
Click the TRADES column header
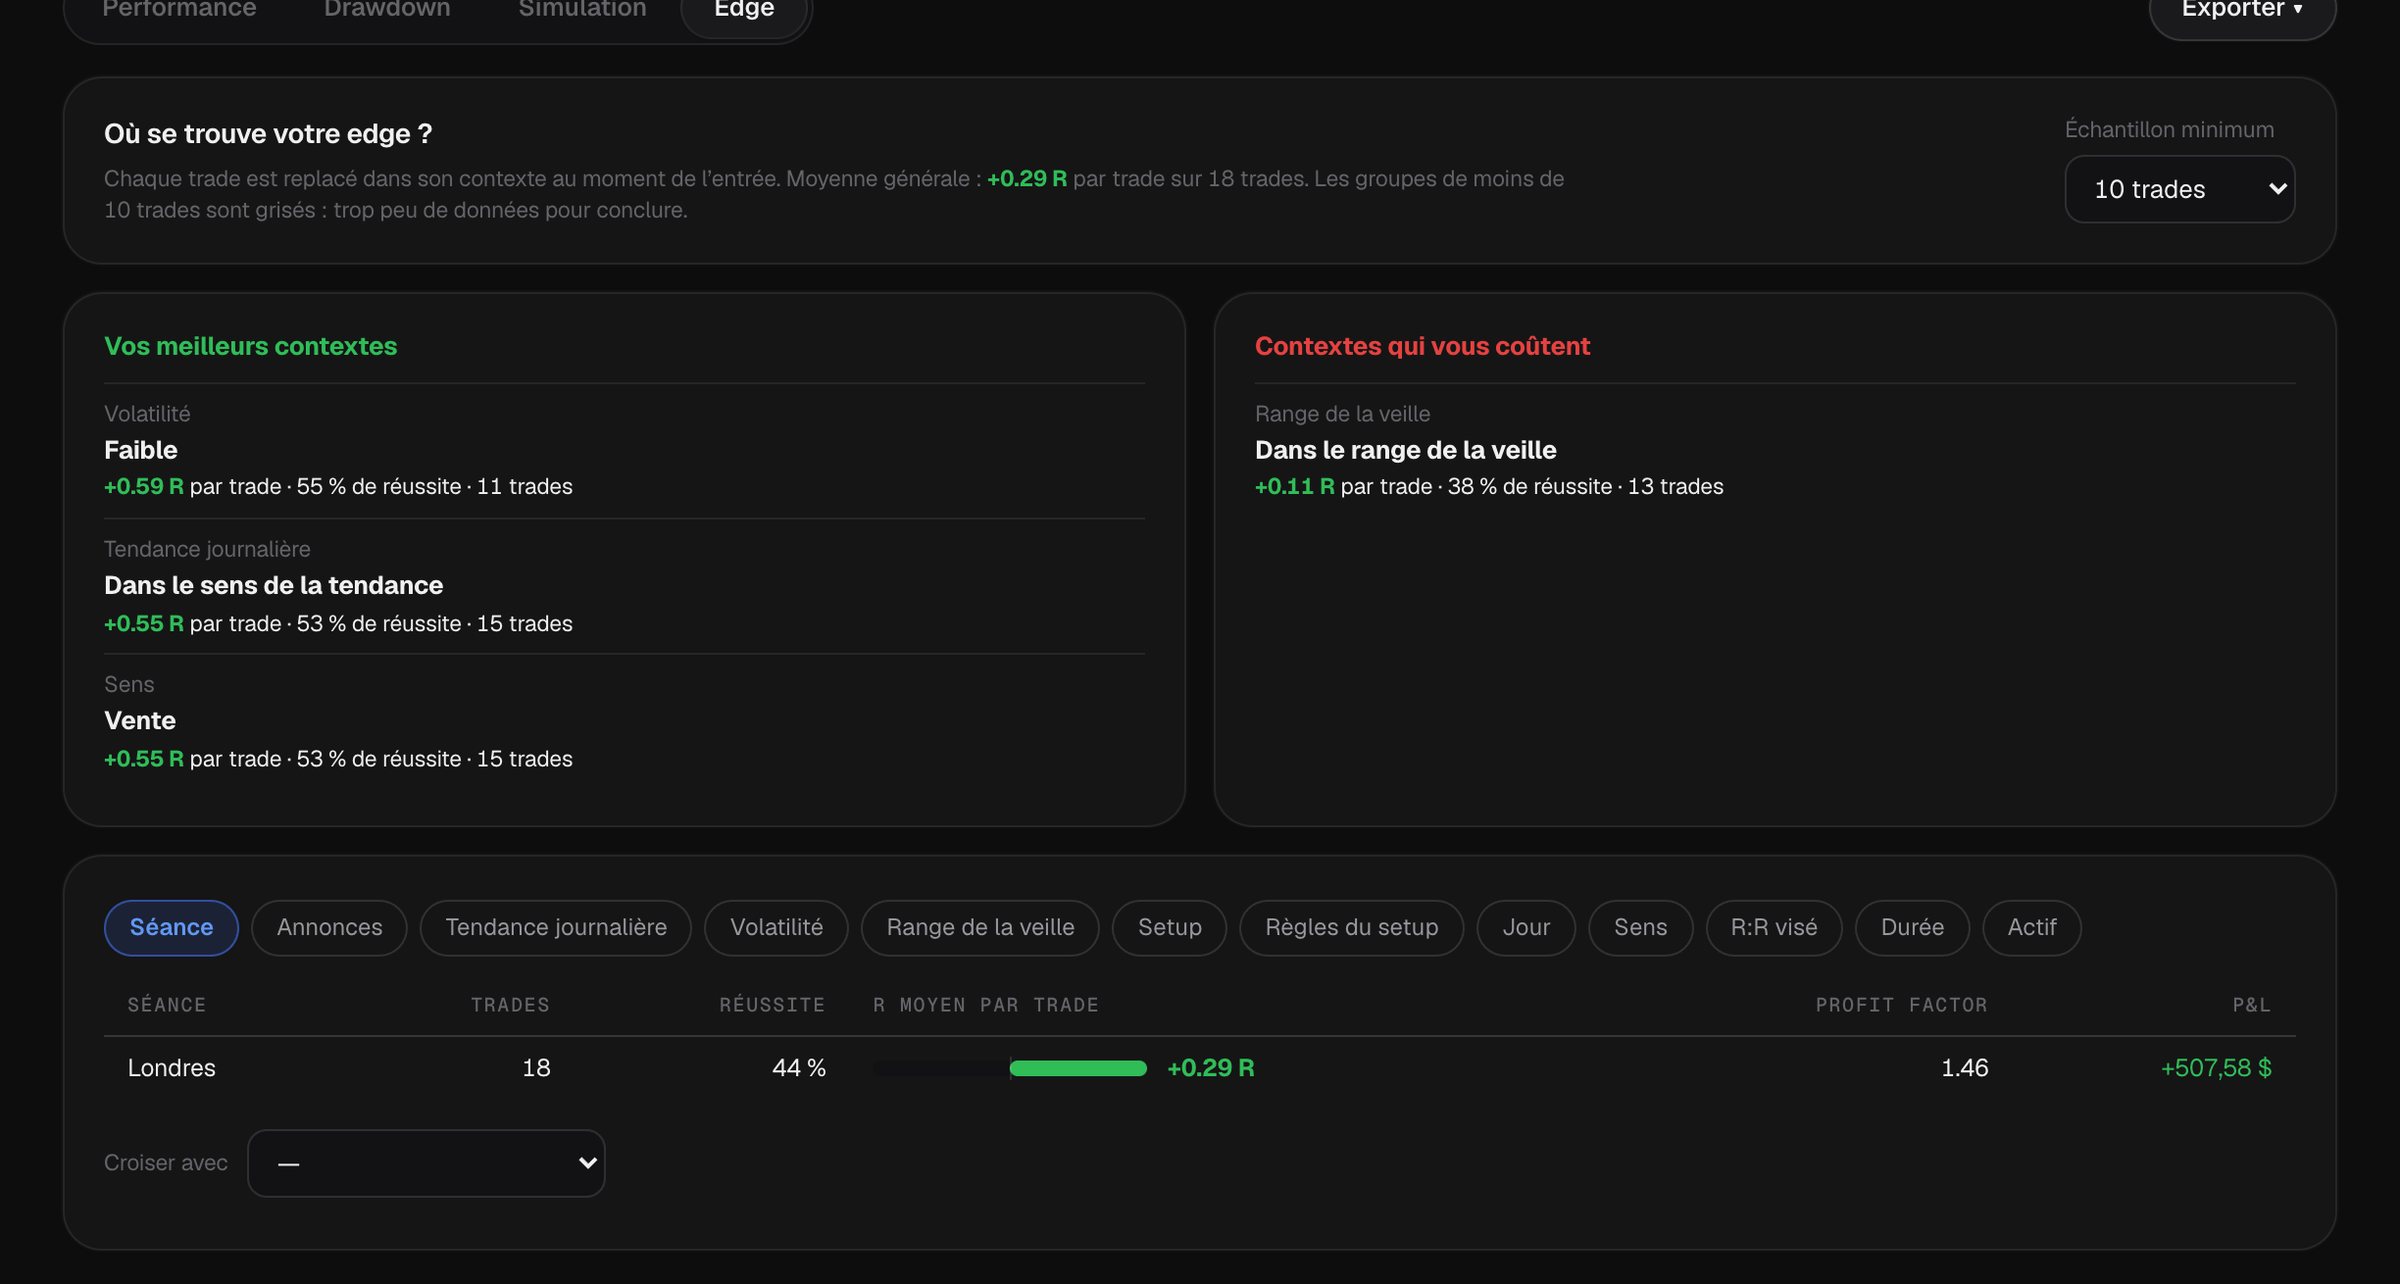(510, 1005)
